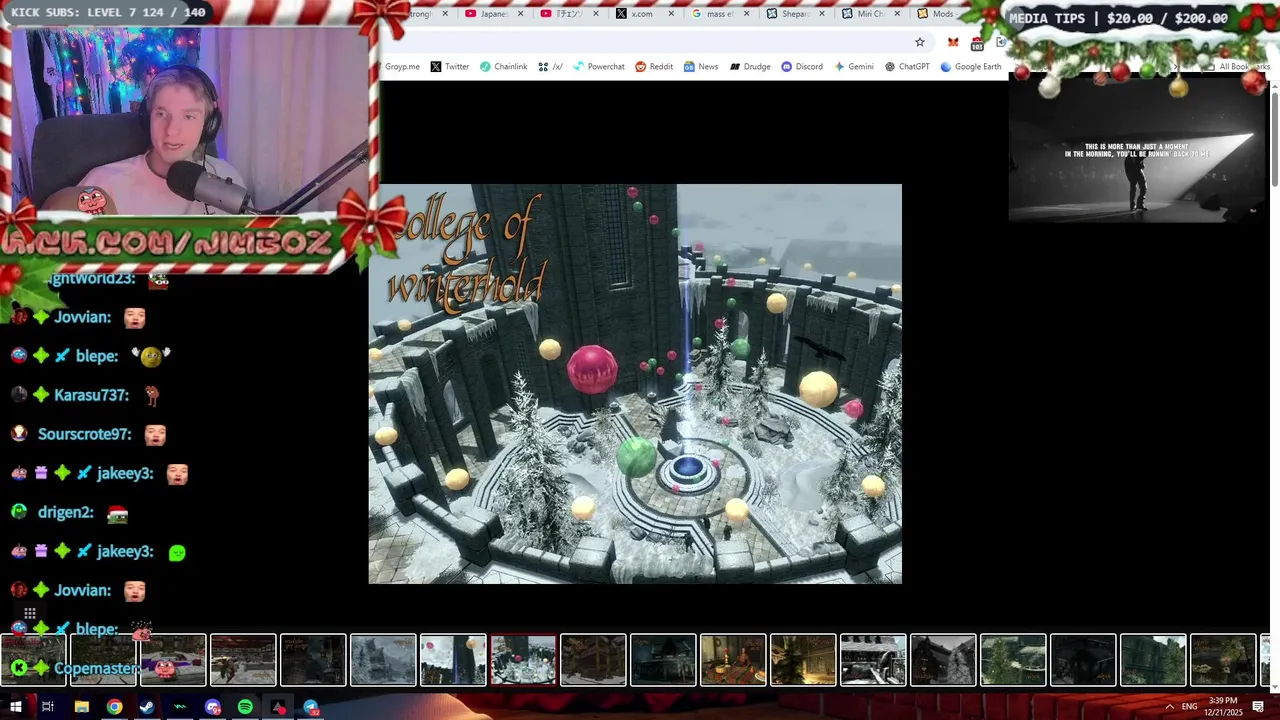
Task: Select the highlighted College of Winterhold thumbnail
Action: tap(523, 660)
